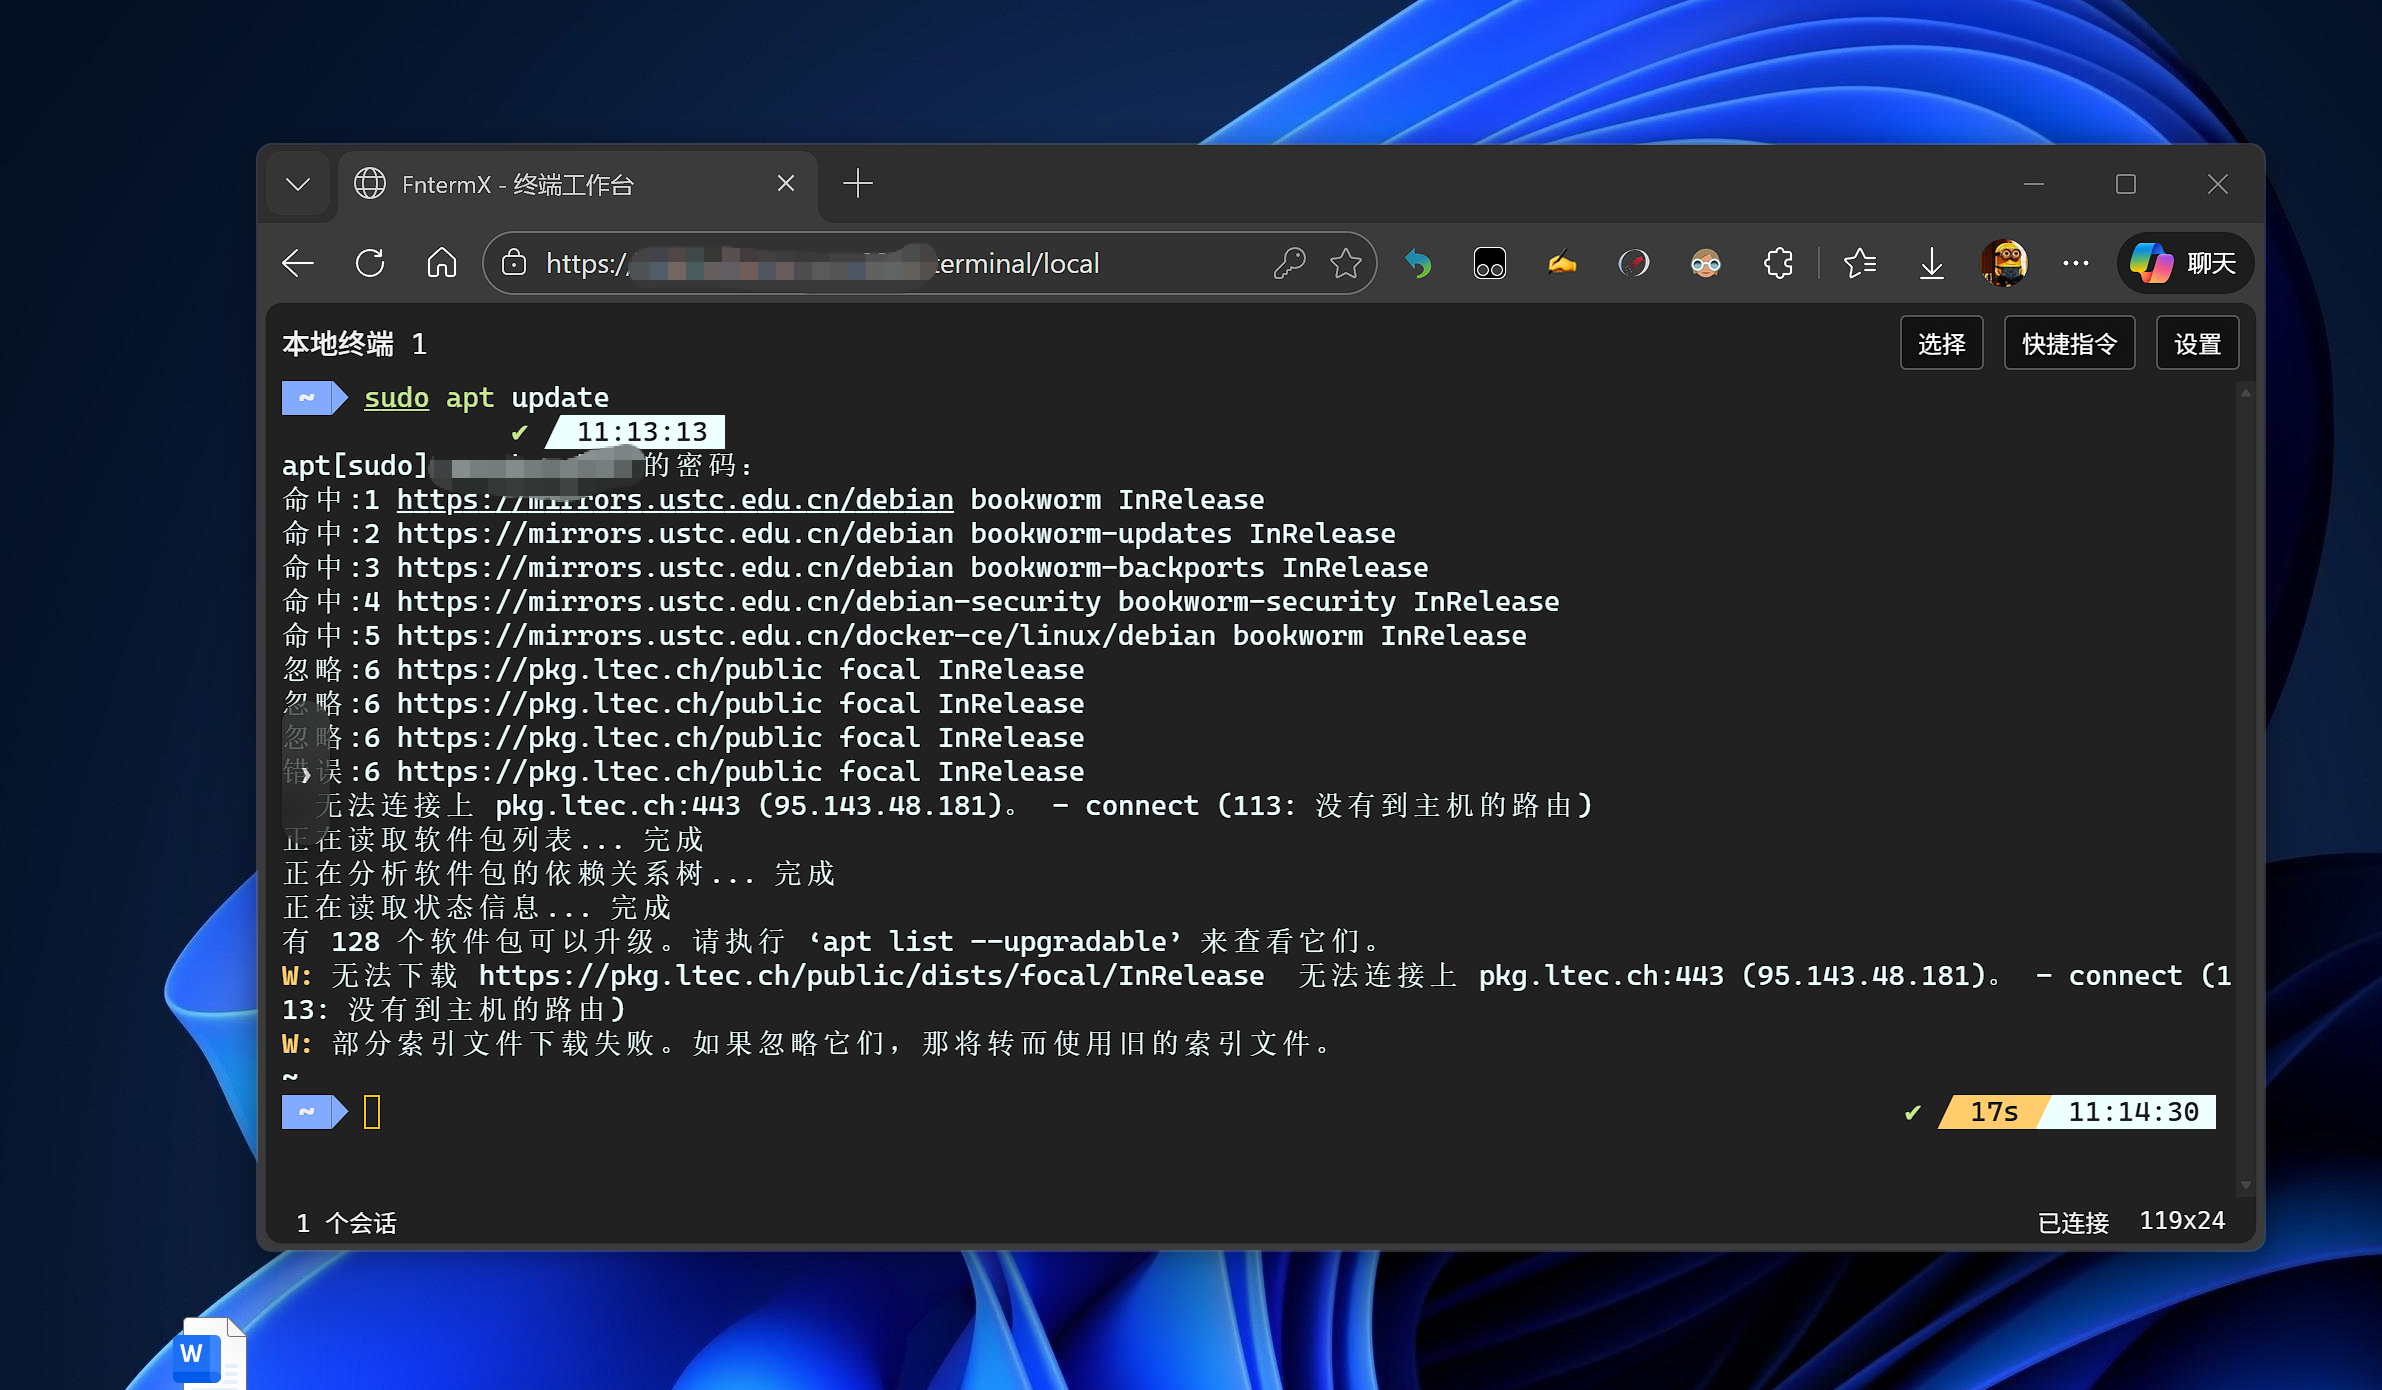Go to the browser home page
The image size is (2382, 1390).
[441, 264]
